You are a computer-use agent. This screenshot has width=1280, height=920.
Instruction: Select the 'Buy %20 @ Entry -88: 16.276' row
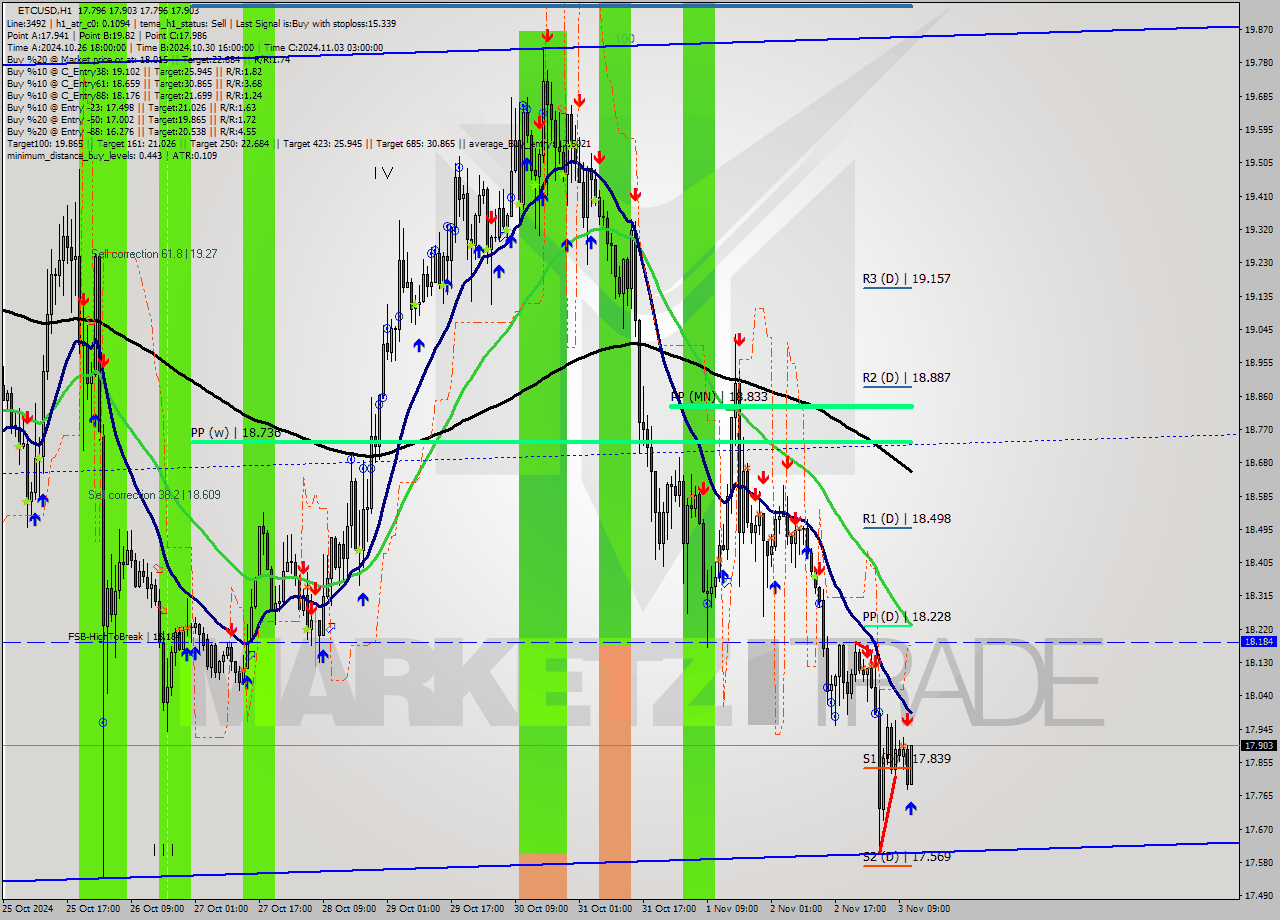coord(131,131)
